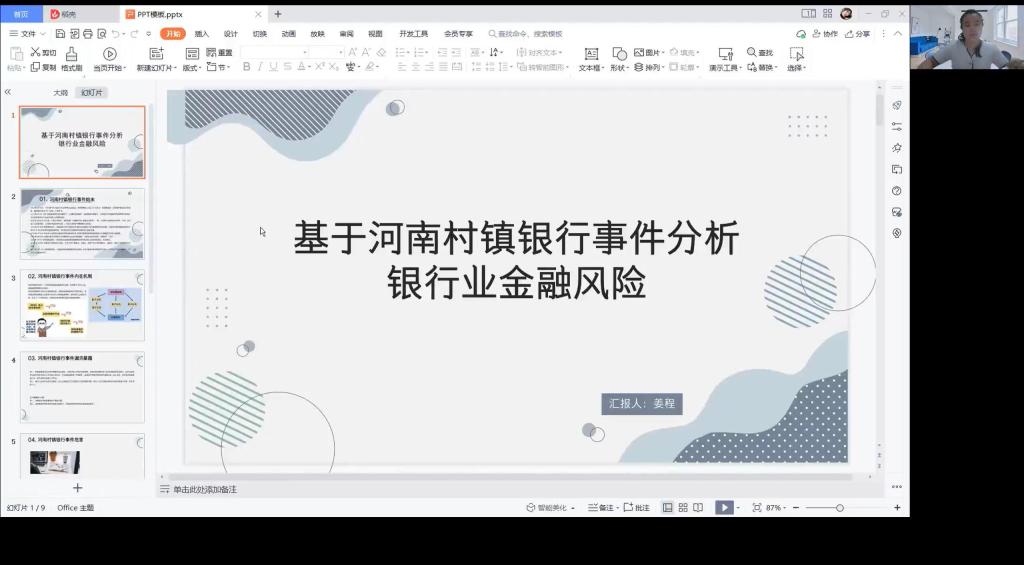
Task: Click the Share (分享) button
Action: pyautogui.click(x=857, y=34)
